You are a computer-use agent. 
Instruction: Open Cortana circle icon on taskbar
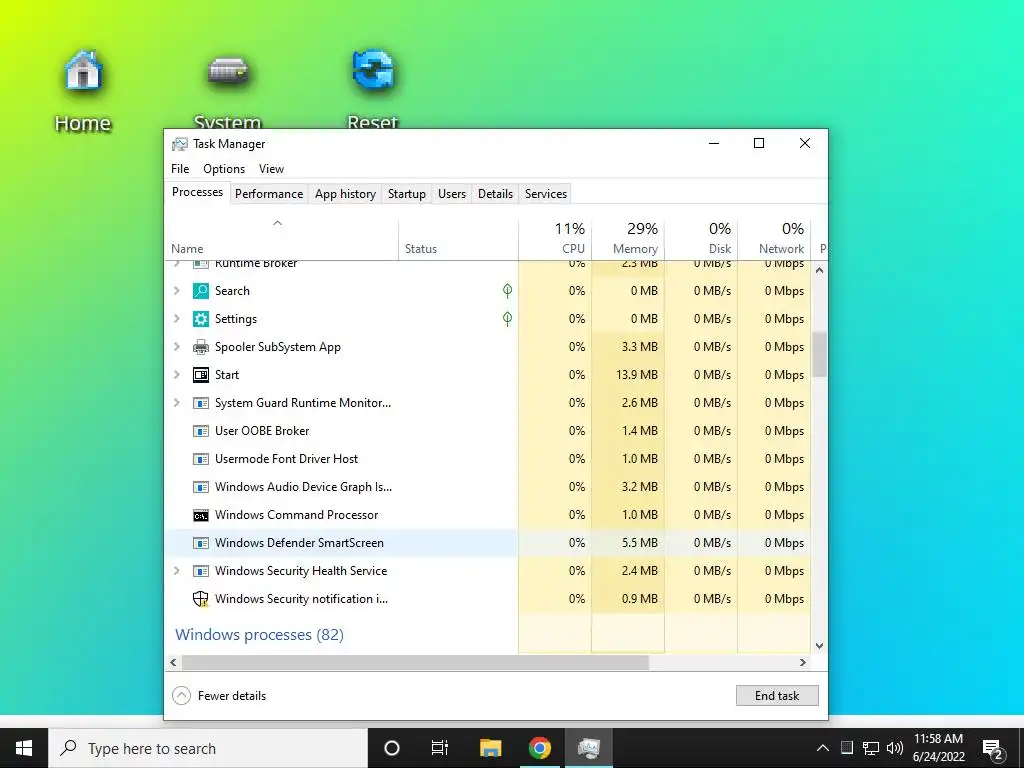point(392,748)
